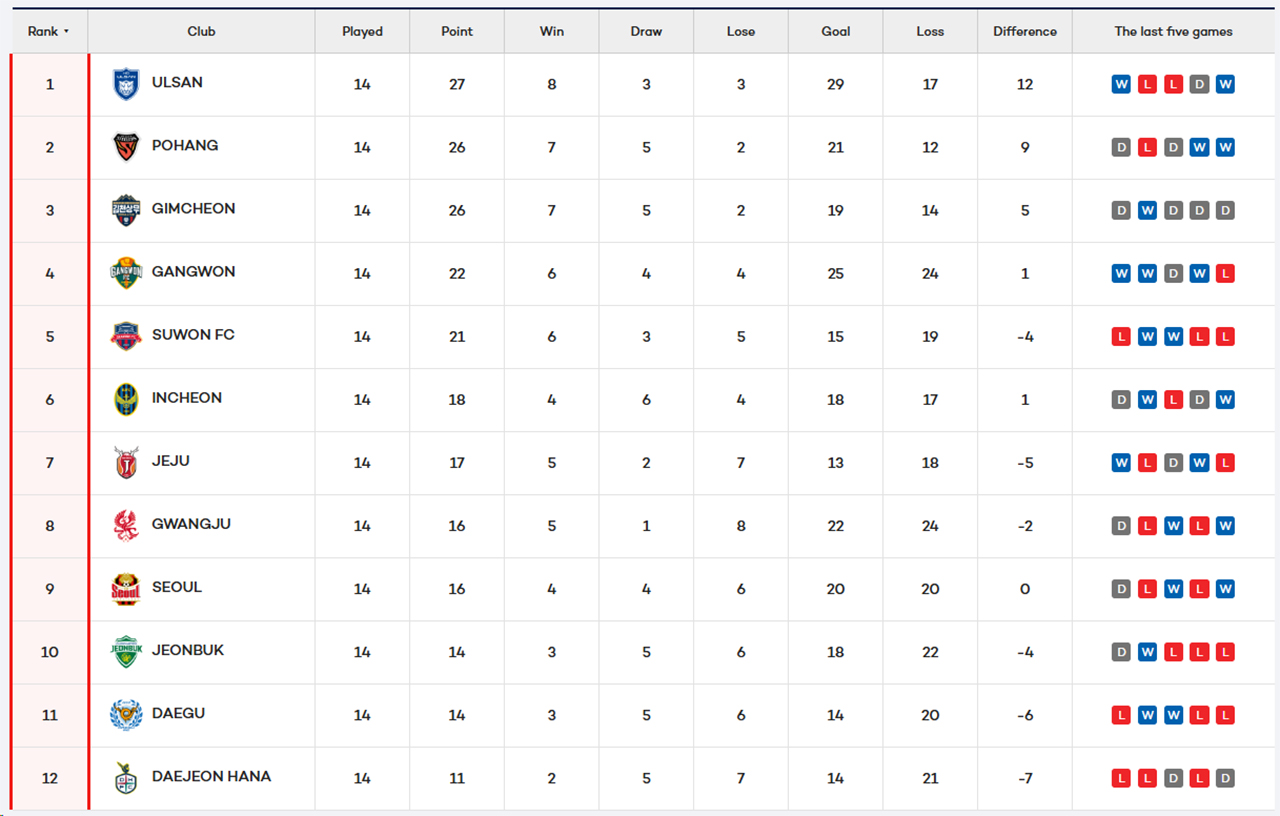Click Pohang's red L result badge
This screenshot has width=1280, height=816.
coord(1147,147)
